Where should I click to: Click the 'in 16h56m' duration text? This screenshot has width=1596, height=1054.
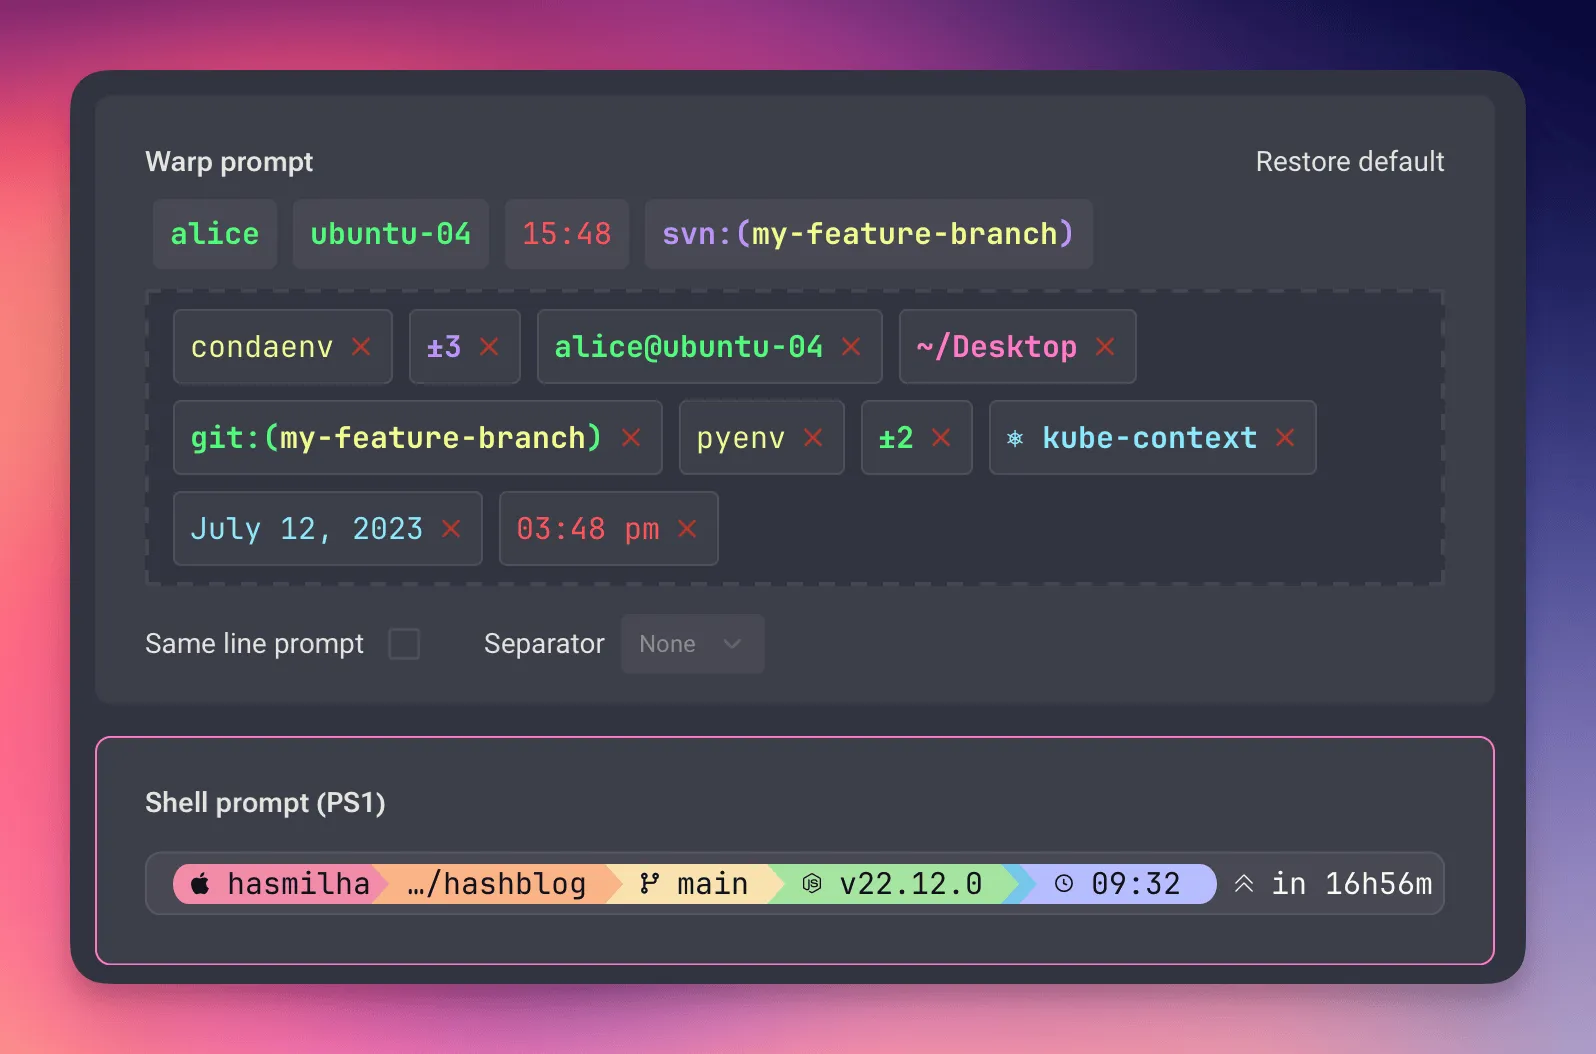pos(1352,884)
